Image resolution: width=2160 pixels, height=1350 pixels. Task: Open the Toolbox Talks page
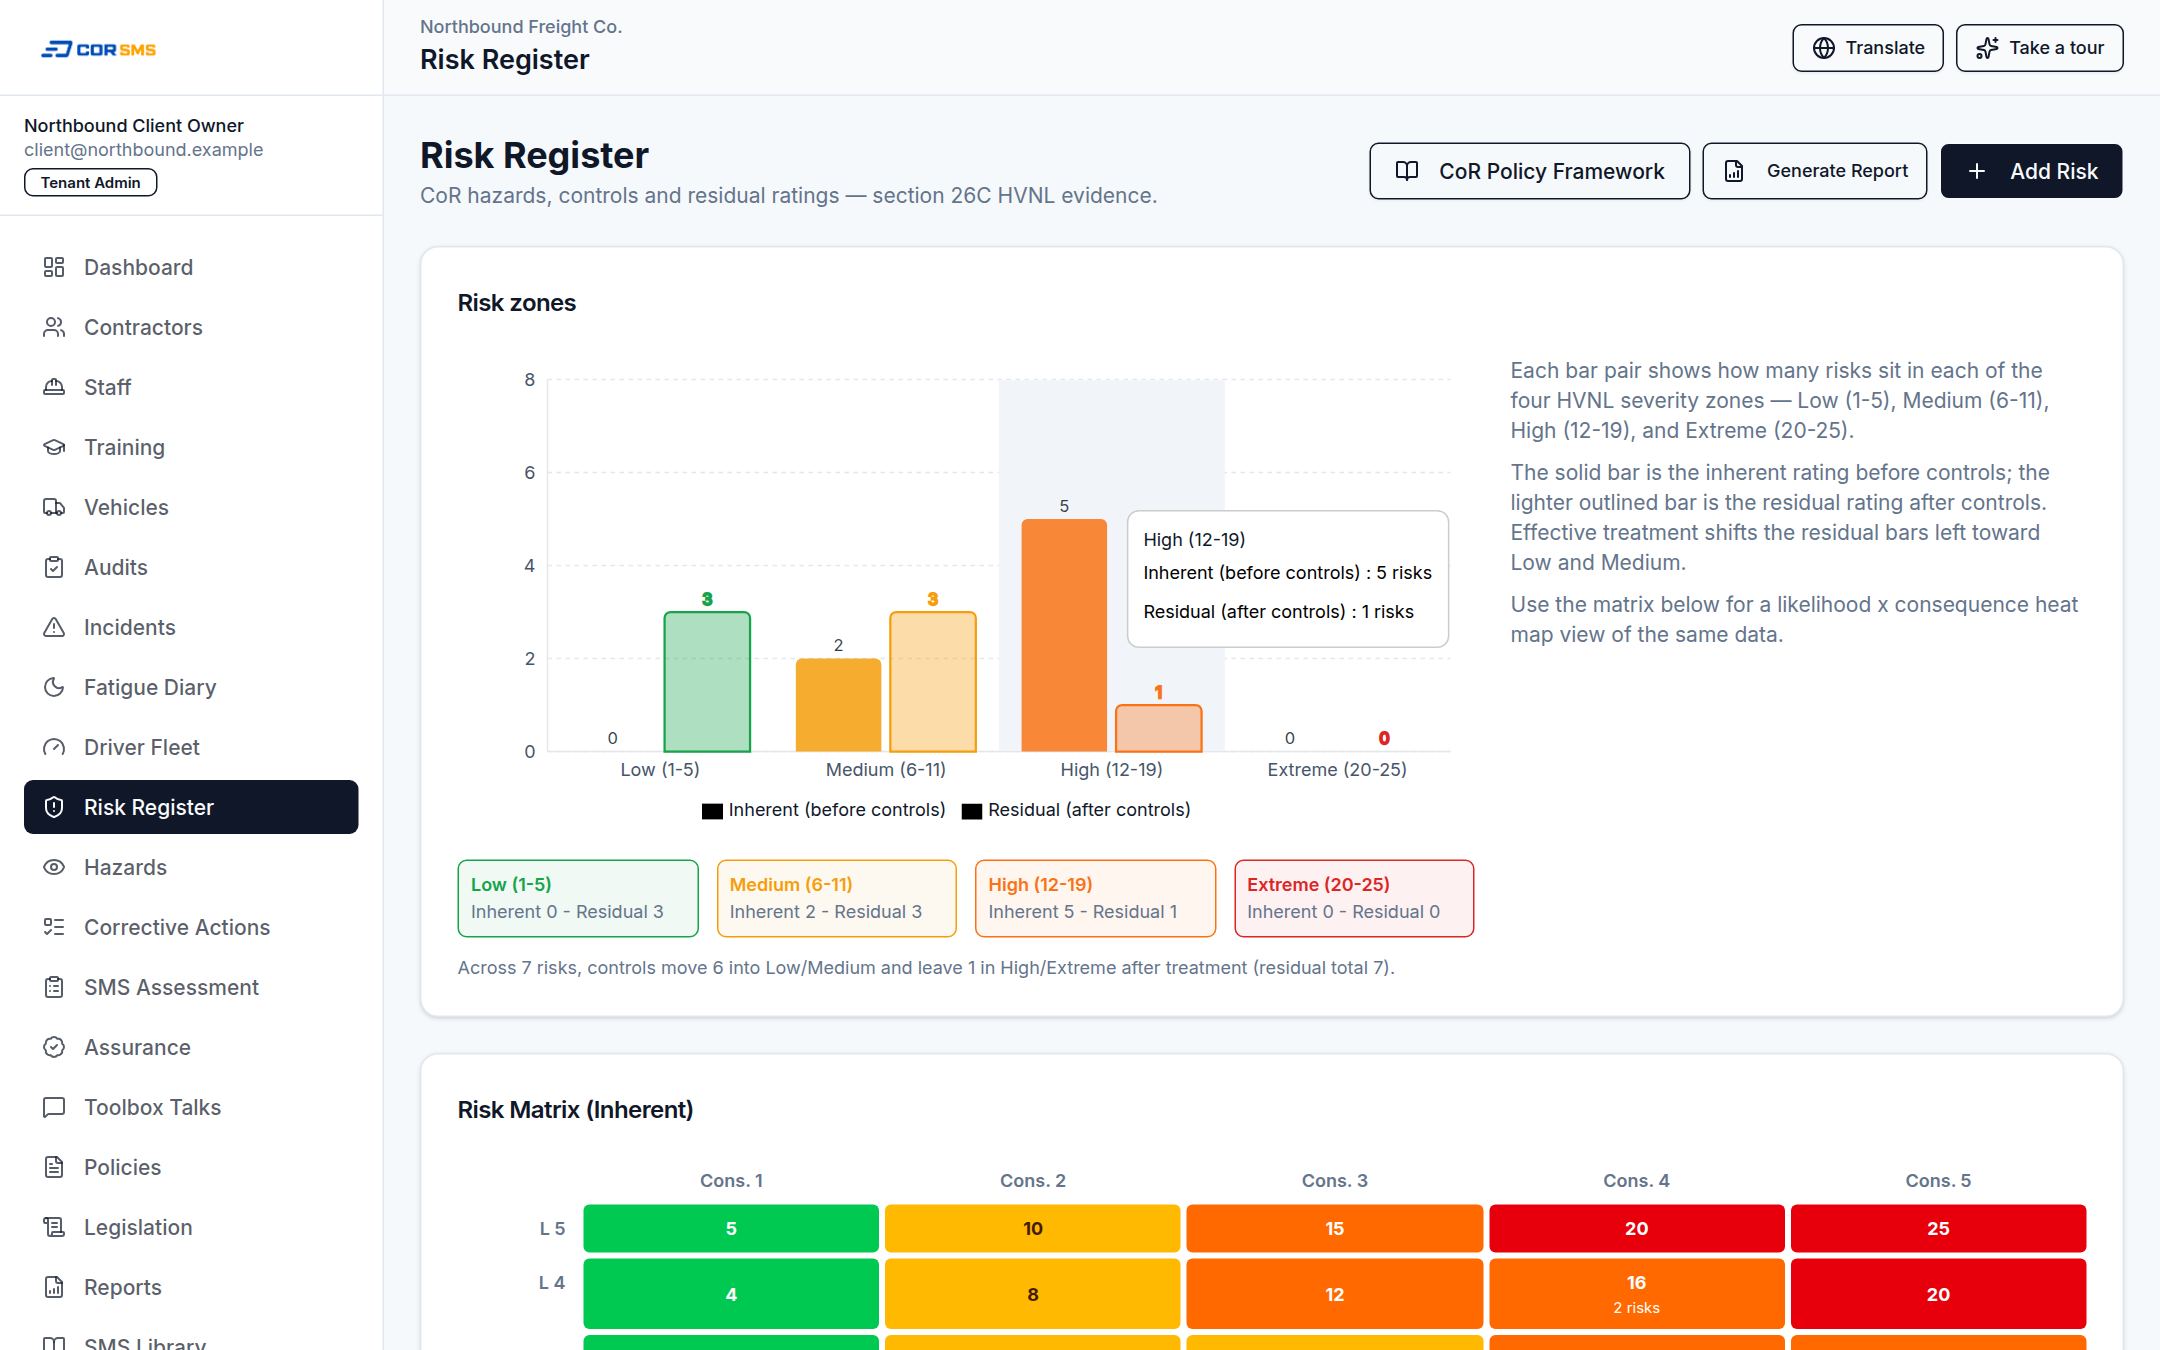click(191, 1107)
